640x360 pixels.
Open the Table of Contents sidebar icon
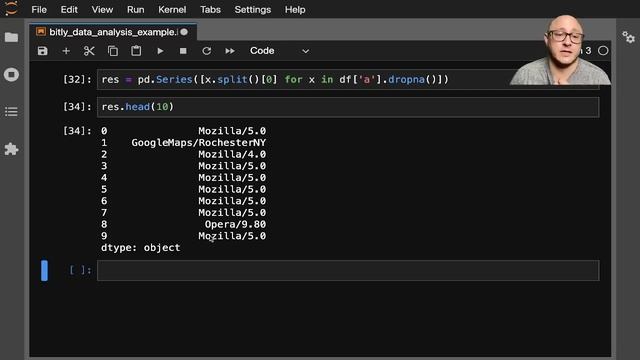[11, 111]
